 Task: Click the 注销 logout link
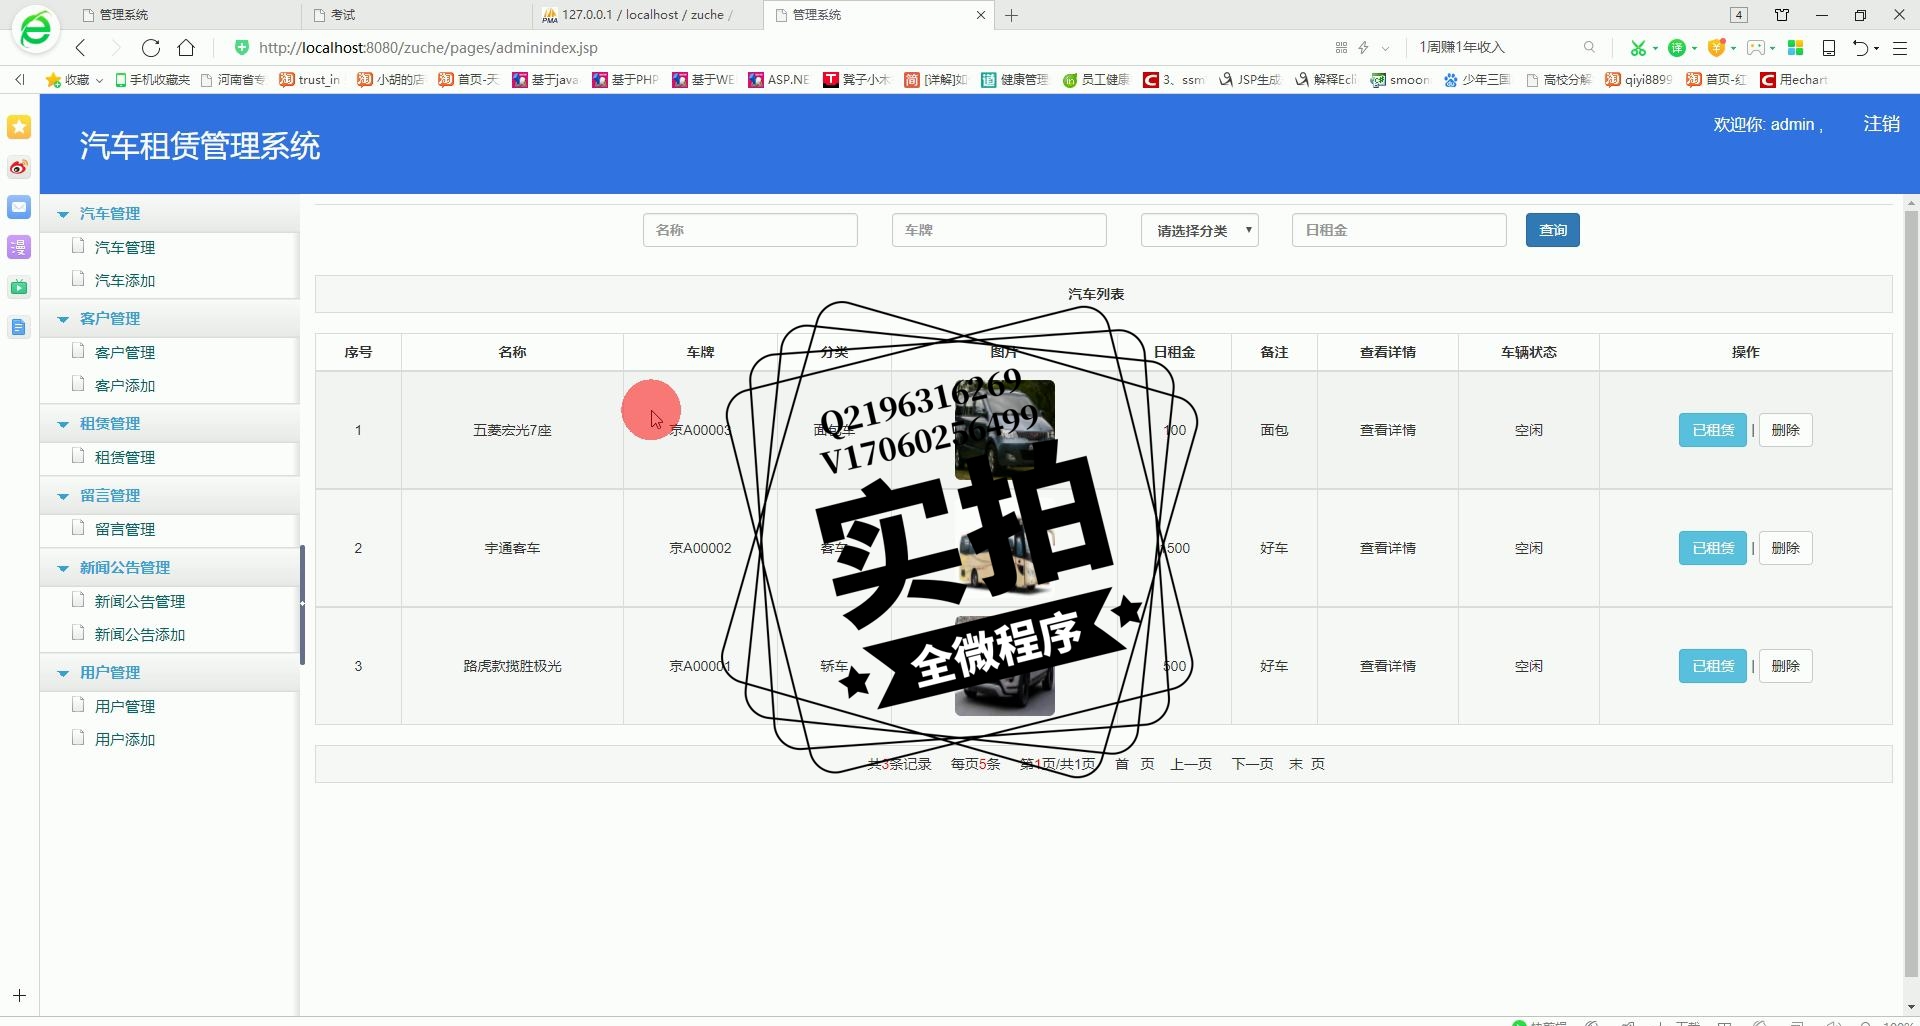coord(1881,124)
